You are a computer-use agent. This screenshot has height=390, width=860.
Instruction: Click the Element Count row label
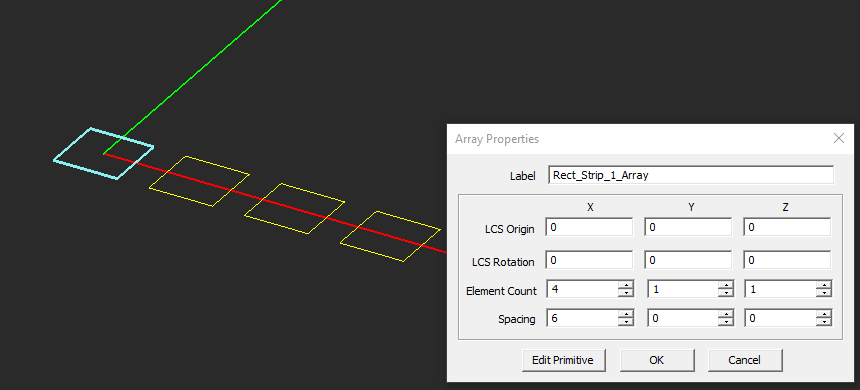pyautogui.click(x=501, y=291)
